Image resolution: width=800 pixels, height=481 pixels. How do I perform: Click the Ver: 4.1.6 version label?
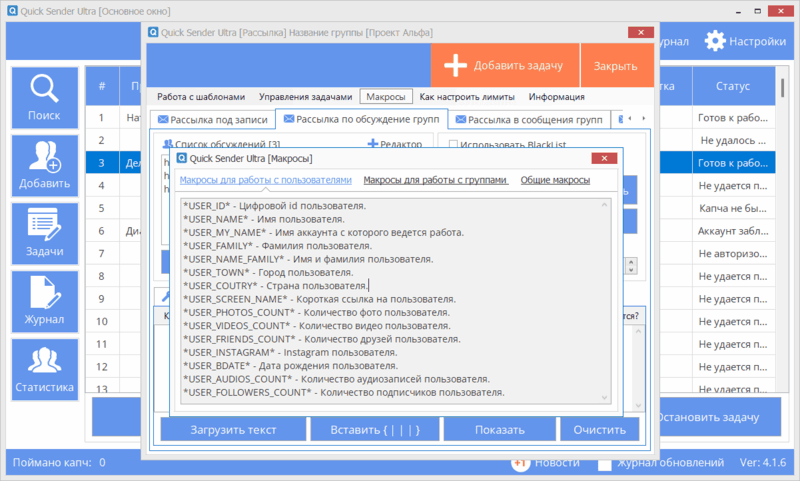pos(763,463)
